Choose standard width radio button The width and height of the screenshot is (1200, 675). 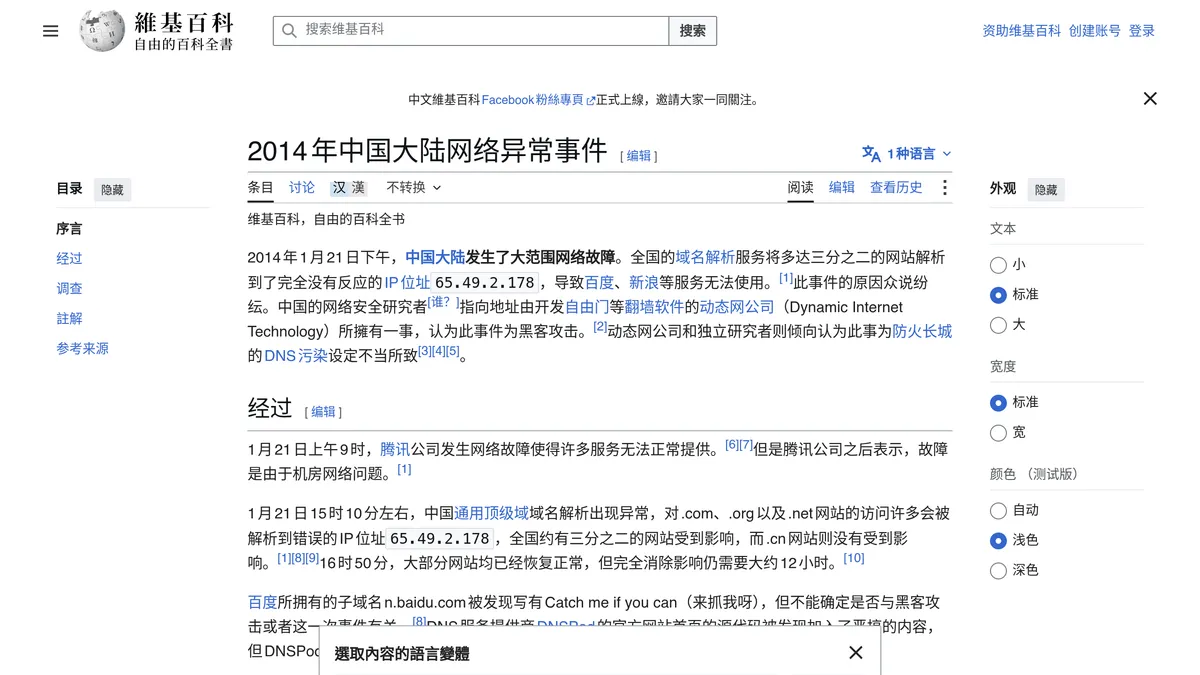click(998, 403)
